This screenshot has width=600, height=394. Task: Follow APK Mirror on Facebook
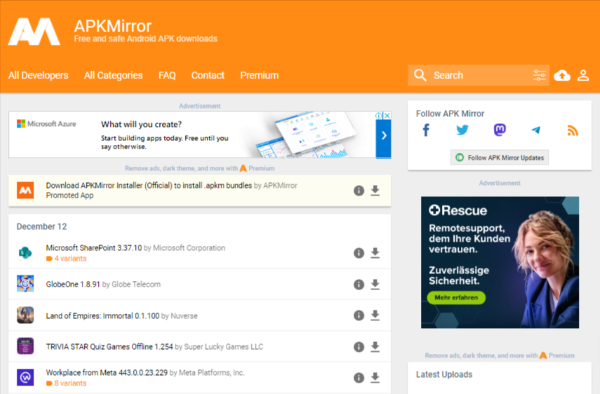pos(426,130)
